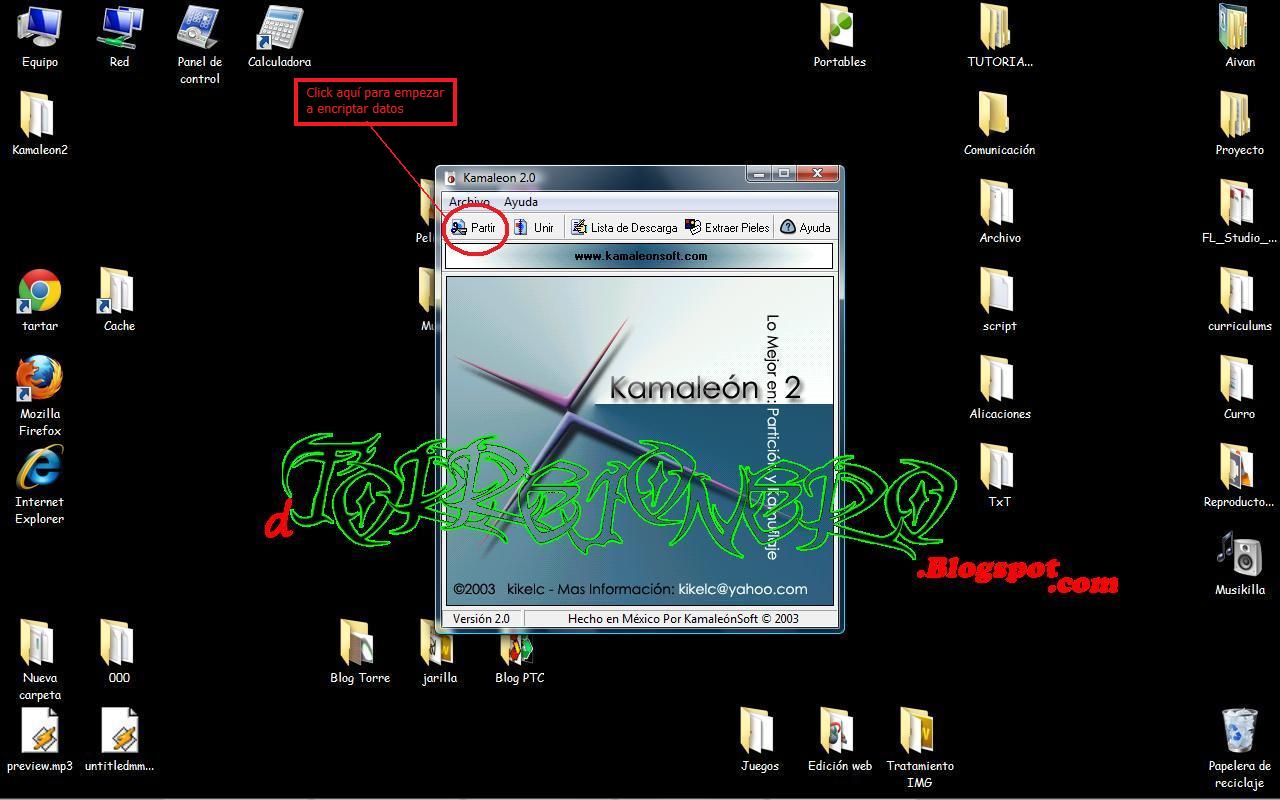
Task: Select the Kamaleon2 folder icon
Action: point(40,125)
